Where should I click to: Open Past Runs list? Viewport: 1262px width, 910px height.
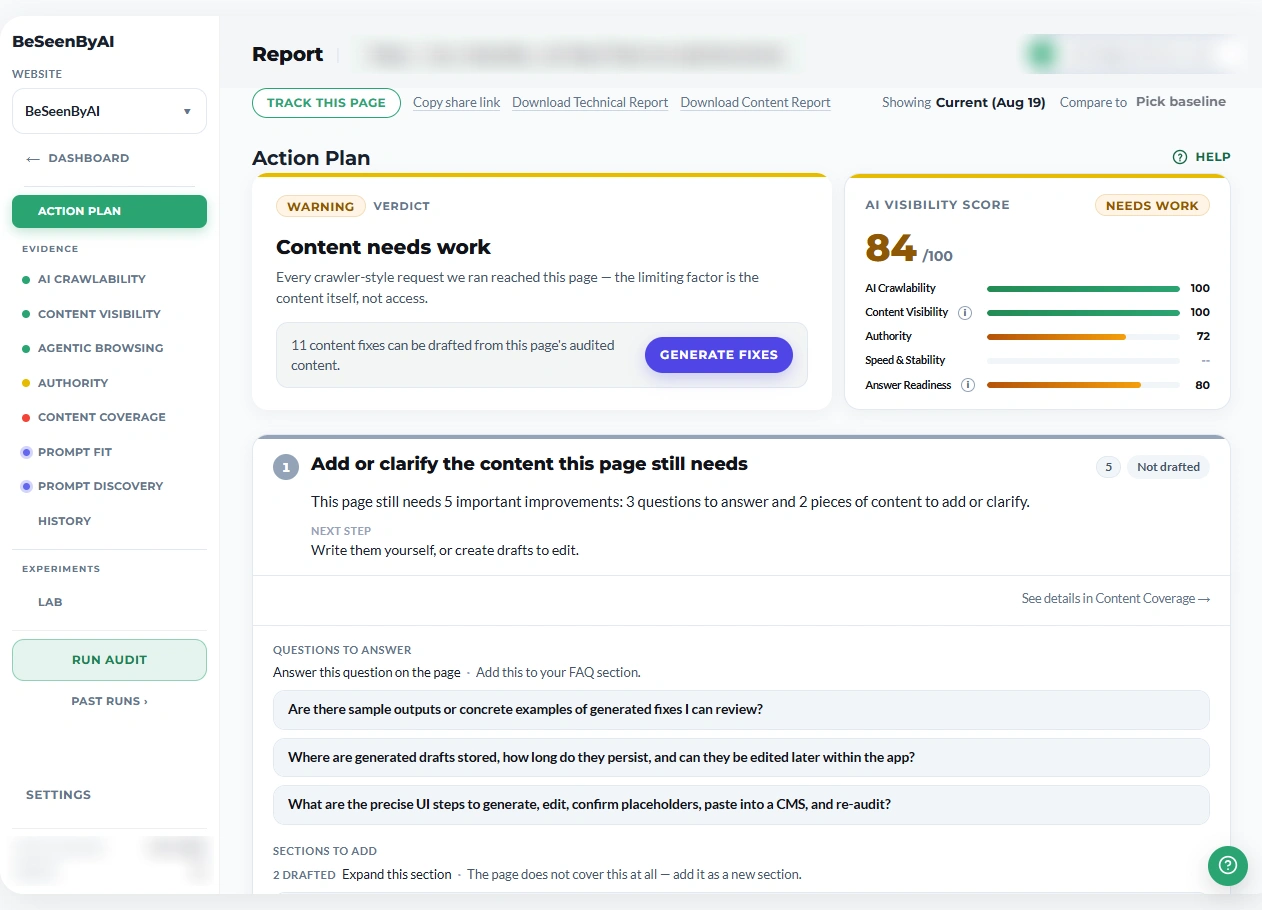(x=109, y=701)
